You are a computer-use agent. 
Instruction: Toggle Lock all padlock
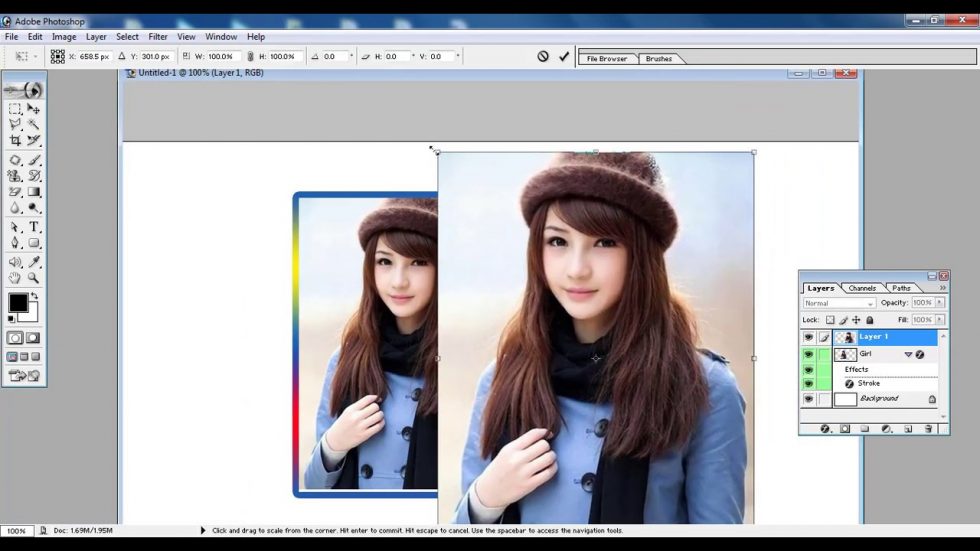[869, 320]
